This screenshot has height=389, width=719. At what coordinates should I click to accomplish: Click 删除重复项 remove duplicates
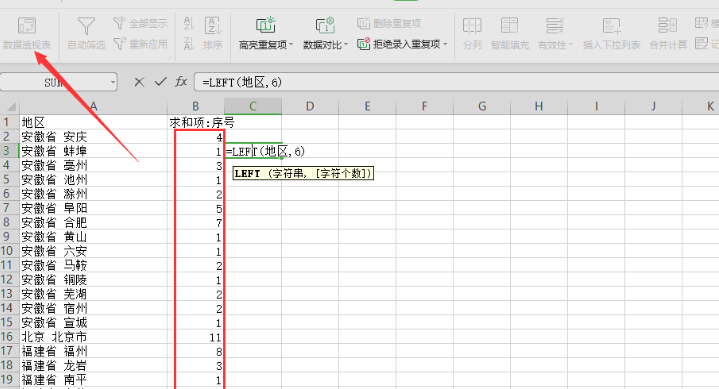(x=389, y=23)
